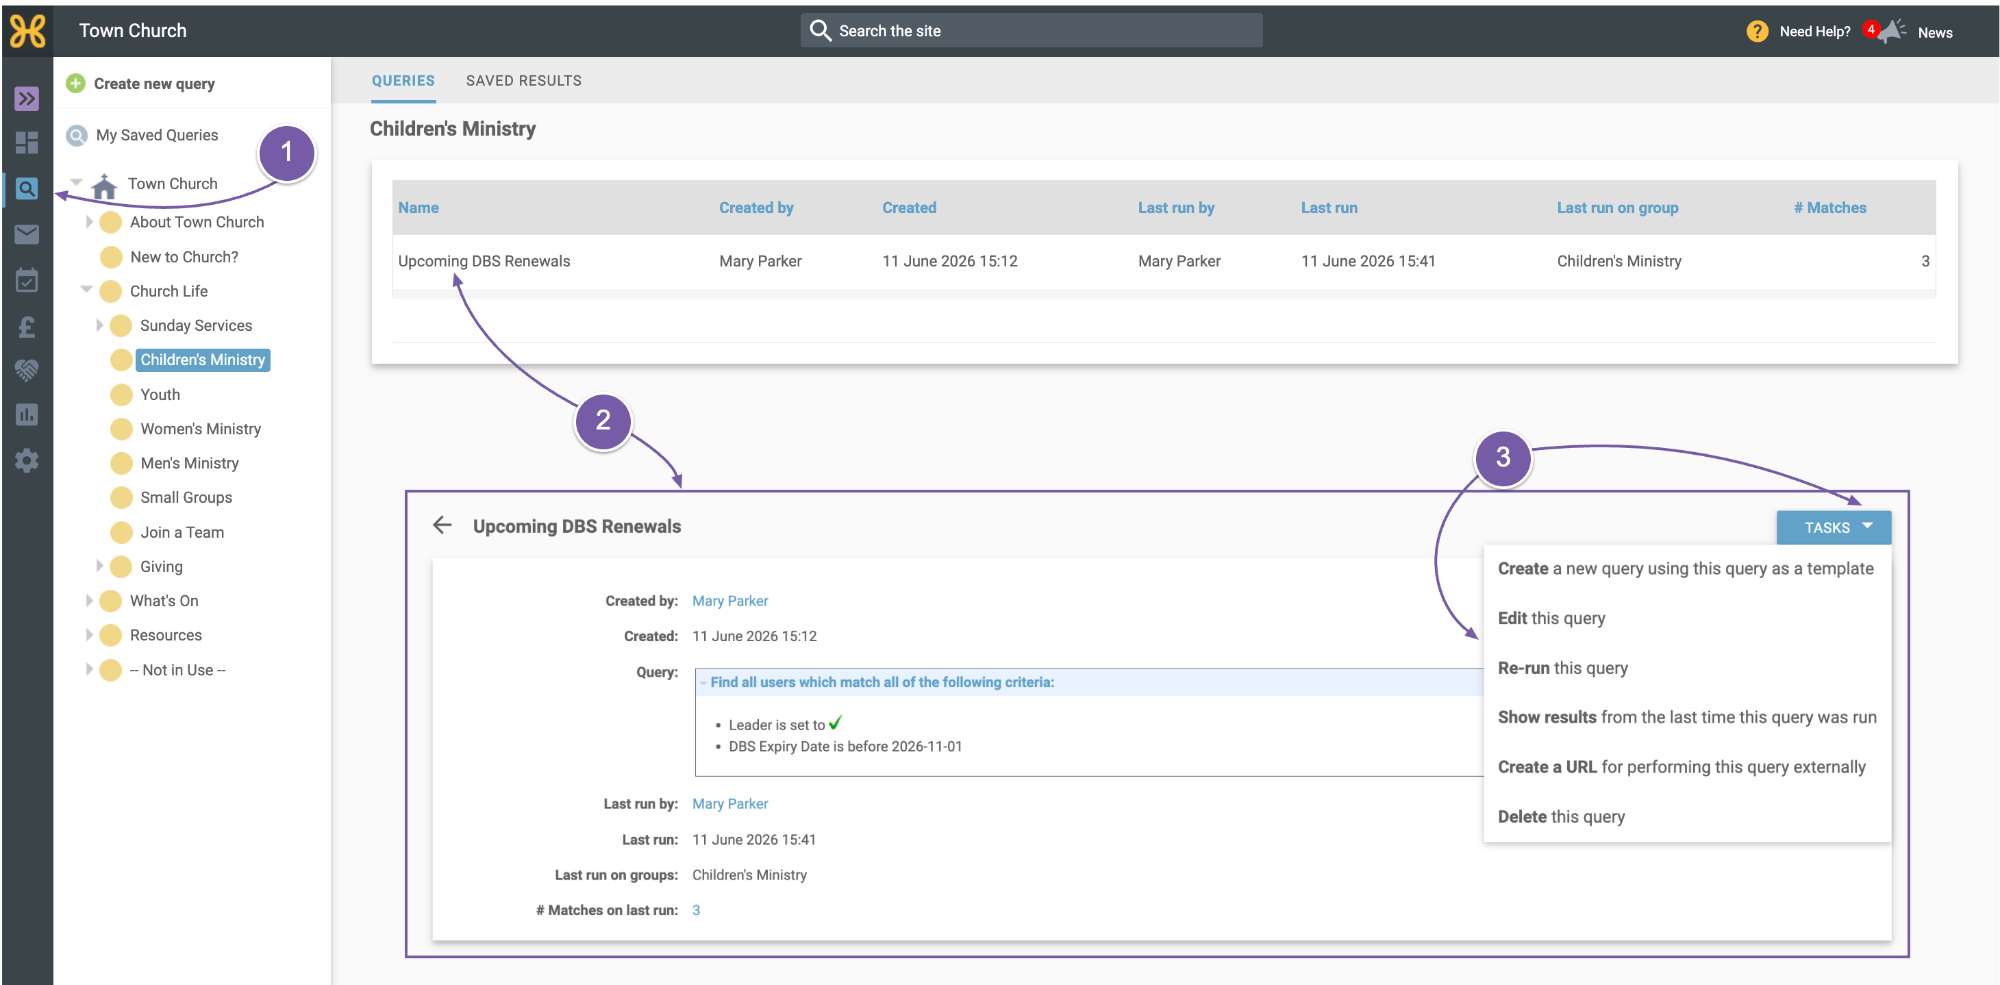This screenshot has height=985, width=2000.
Task: Go back using the arrow beside Upcoming DBS Renewals
Action: tap(442, 525)
